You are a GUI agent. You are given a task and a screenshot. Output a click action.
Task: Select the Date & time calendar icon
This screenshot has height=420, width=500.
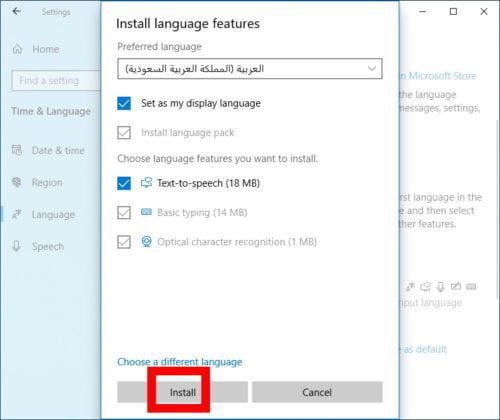tap(17, 150)
